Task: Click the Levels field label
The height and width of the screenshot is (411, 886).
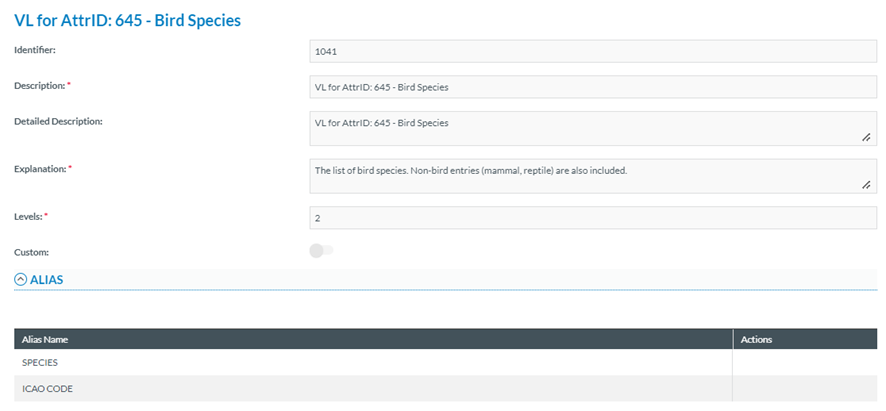Action: pos(31,216)
